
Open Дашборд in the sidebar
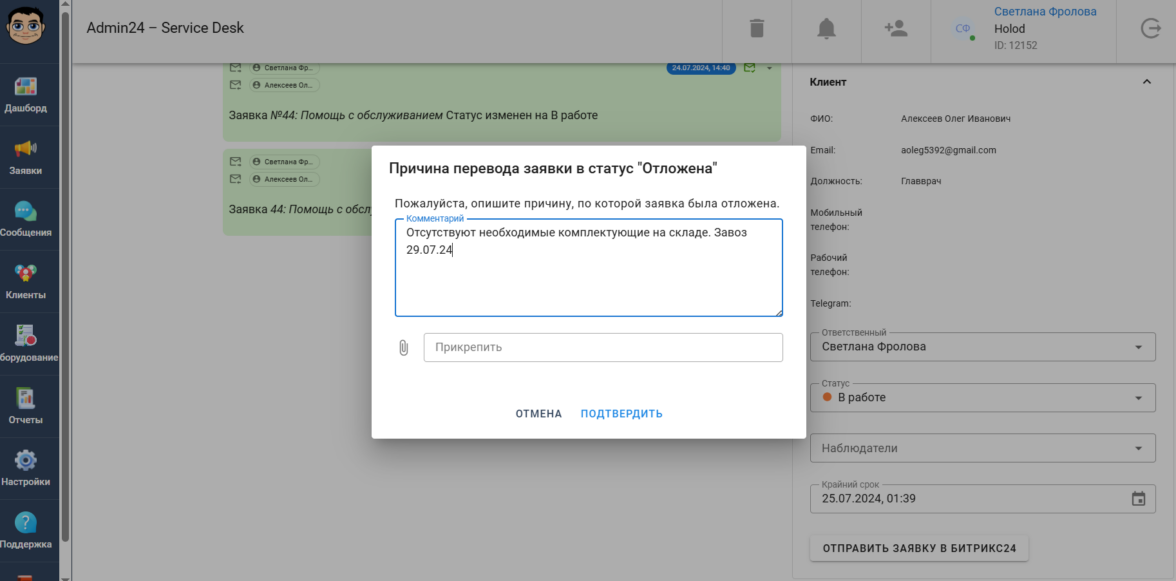click(26, 95)
